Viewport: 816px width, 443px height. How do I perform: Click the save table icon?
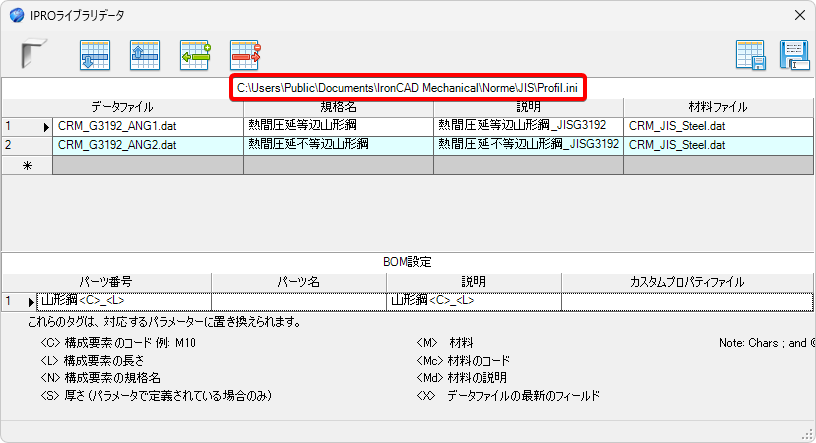(x=750, y=55)
